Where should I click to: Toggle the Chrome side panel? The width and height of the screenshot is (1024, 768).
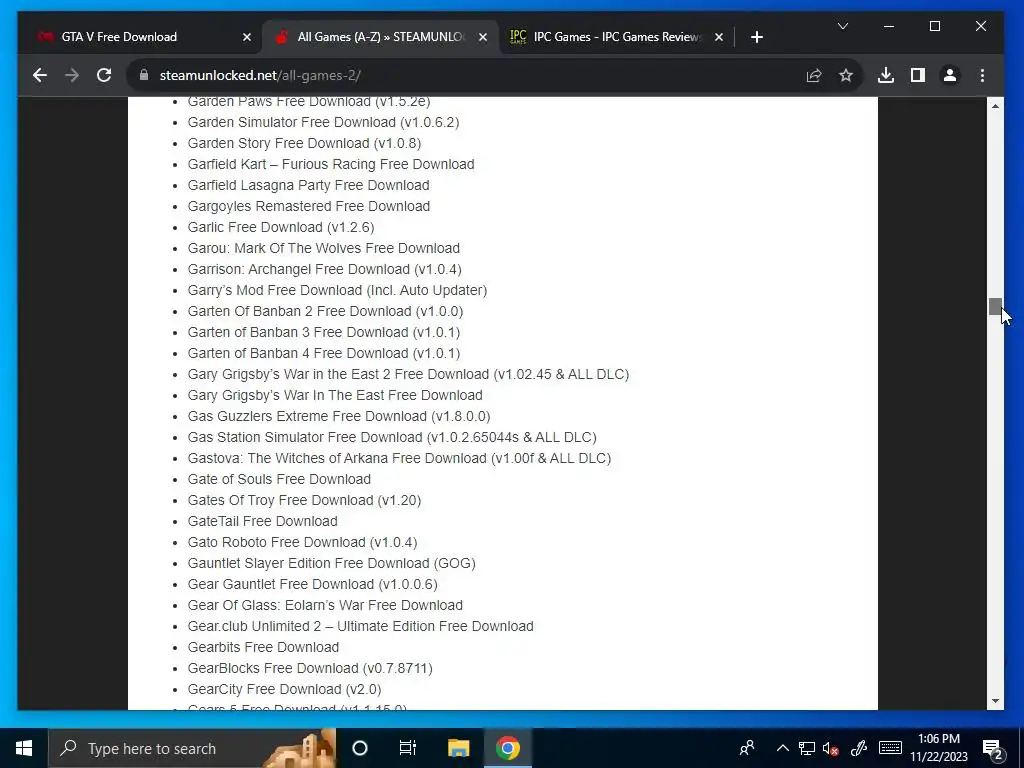[918, 76]
